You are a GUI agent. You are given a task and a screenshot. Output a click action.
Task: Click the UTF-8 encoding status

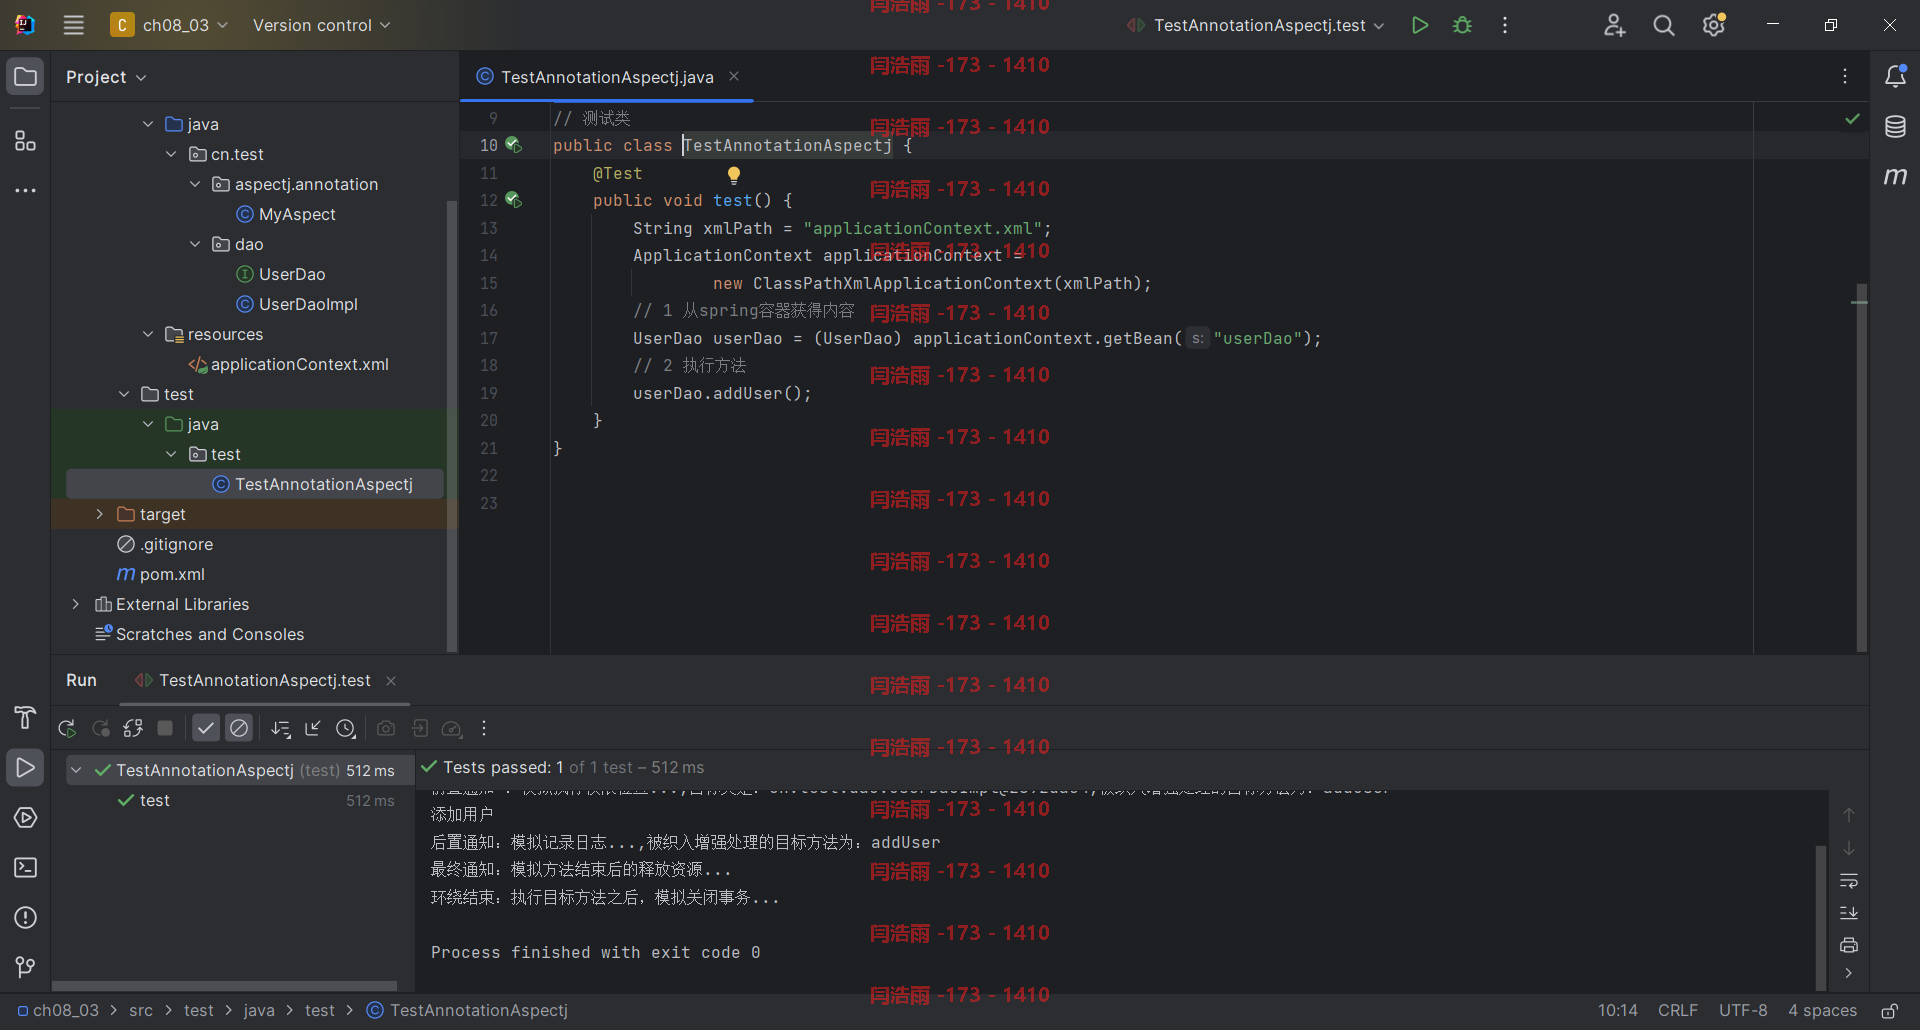point(1743,1011)
